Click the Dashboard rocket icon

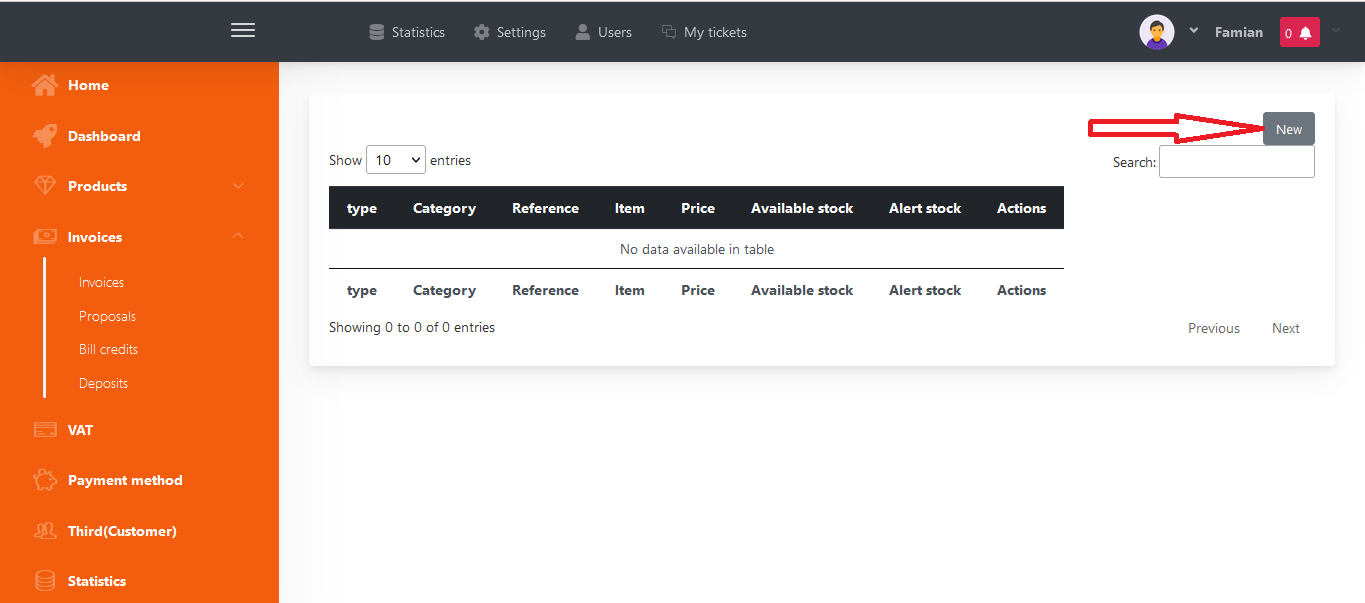[x=44, y=136]
